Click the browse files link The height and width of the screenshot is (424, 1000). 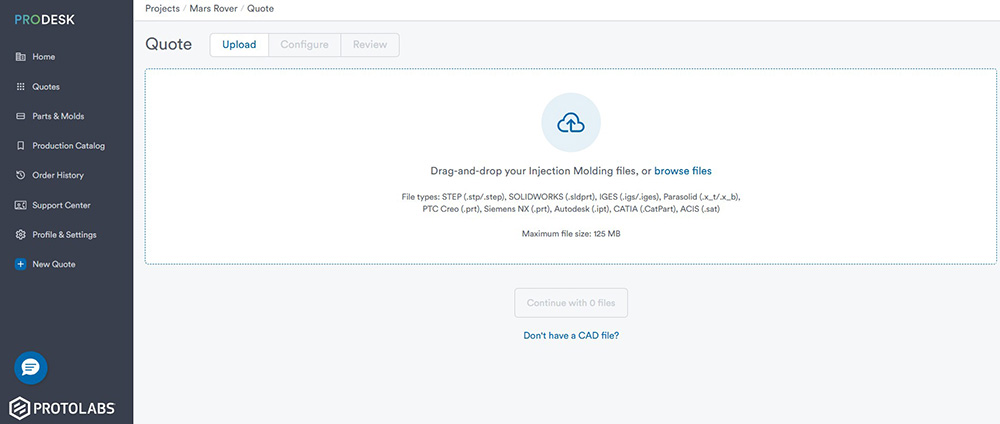tap(683, 171)
